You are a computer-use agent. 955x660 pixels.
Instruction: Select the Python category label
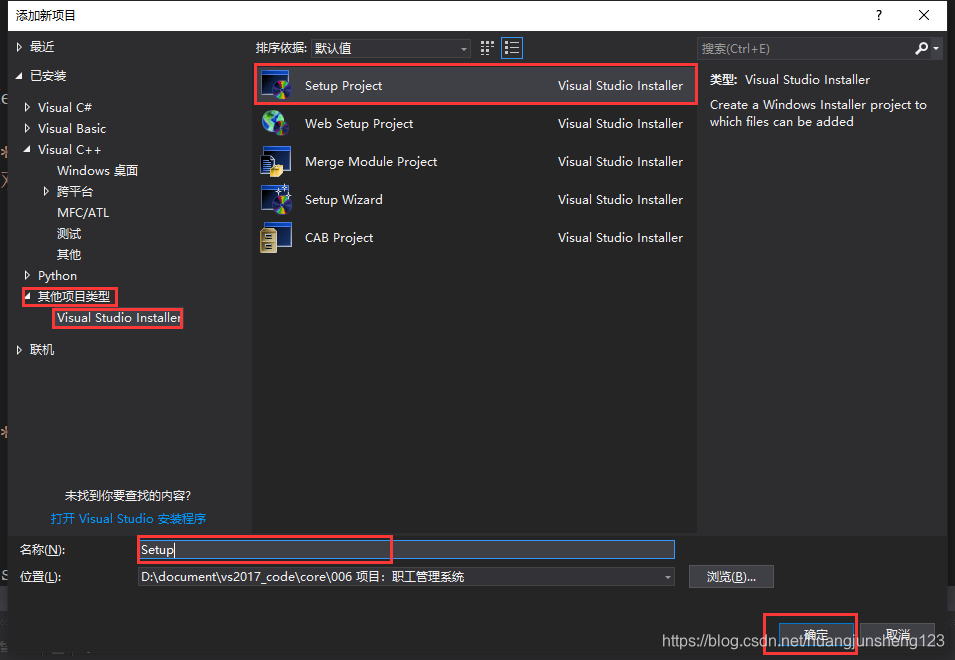(57, 276)
